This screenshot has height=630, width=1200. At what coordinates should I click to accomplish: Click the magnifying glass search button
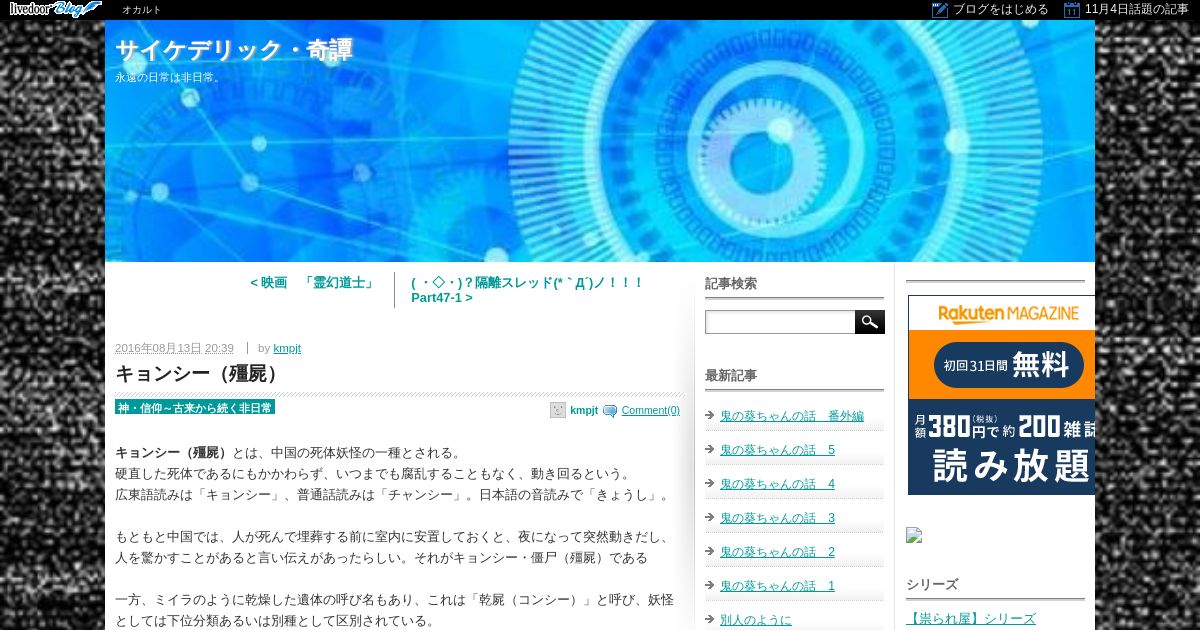pyautogui.click(x=870, y=322)
